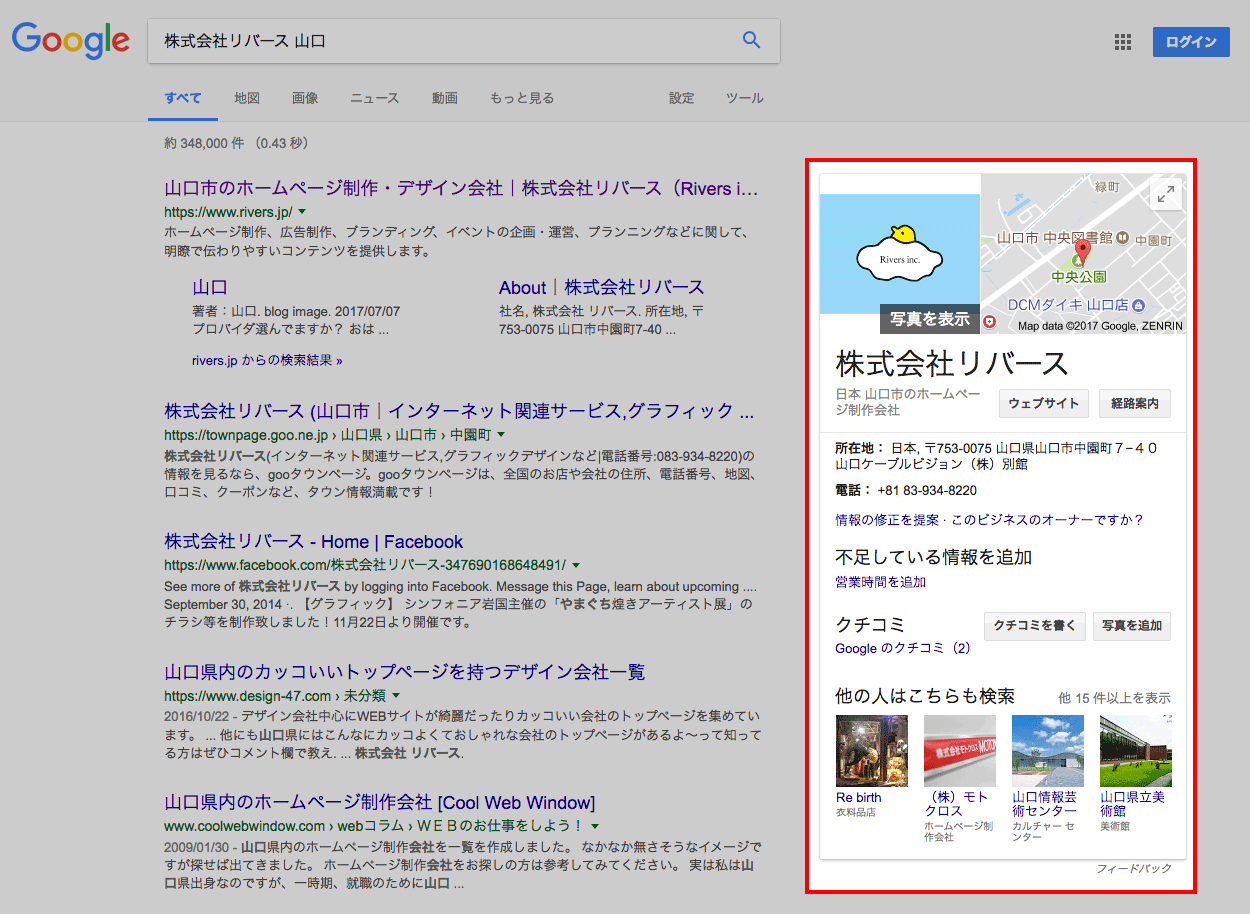The height and width of the screenshot is (914, 1250).
Task: Click the クチコミを書く button
Action: (1035, 626)
